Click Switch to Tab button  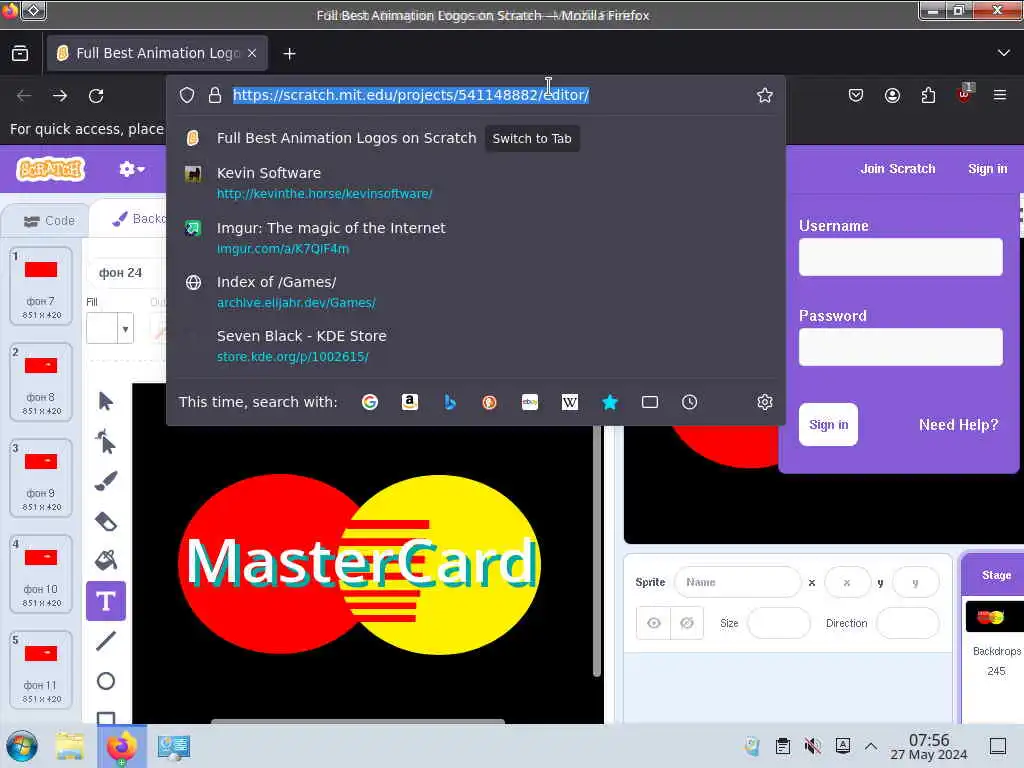point(532,138)
